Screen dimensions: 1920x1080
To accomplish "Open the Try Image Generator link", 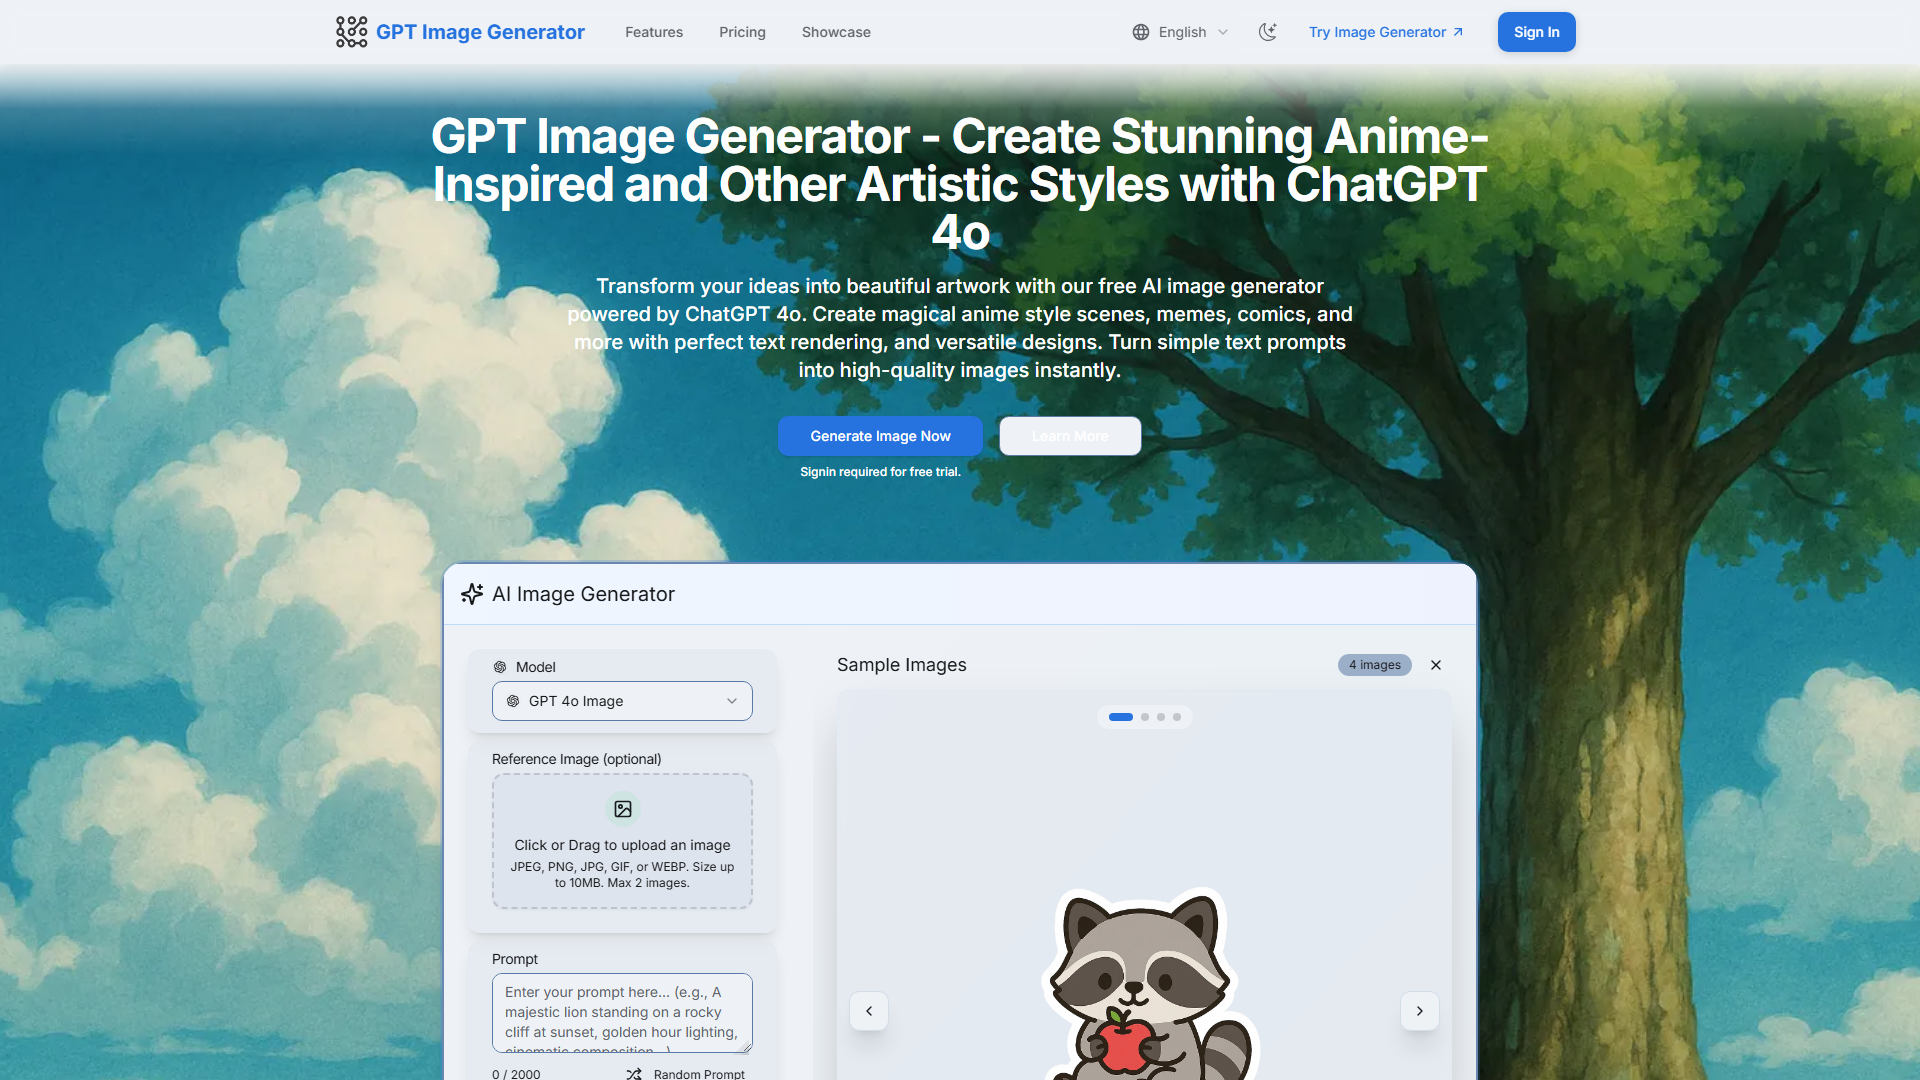I will click(1386, 32).
